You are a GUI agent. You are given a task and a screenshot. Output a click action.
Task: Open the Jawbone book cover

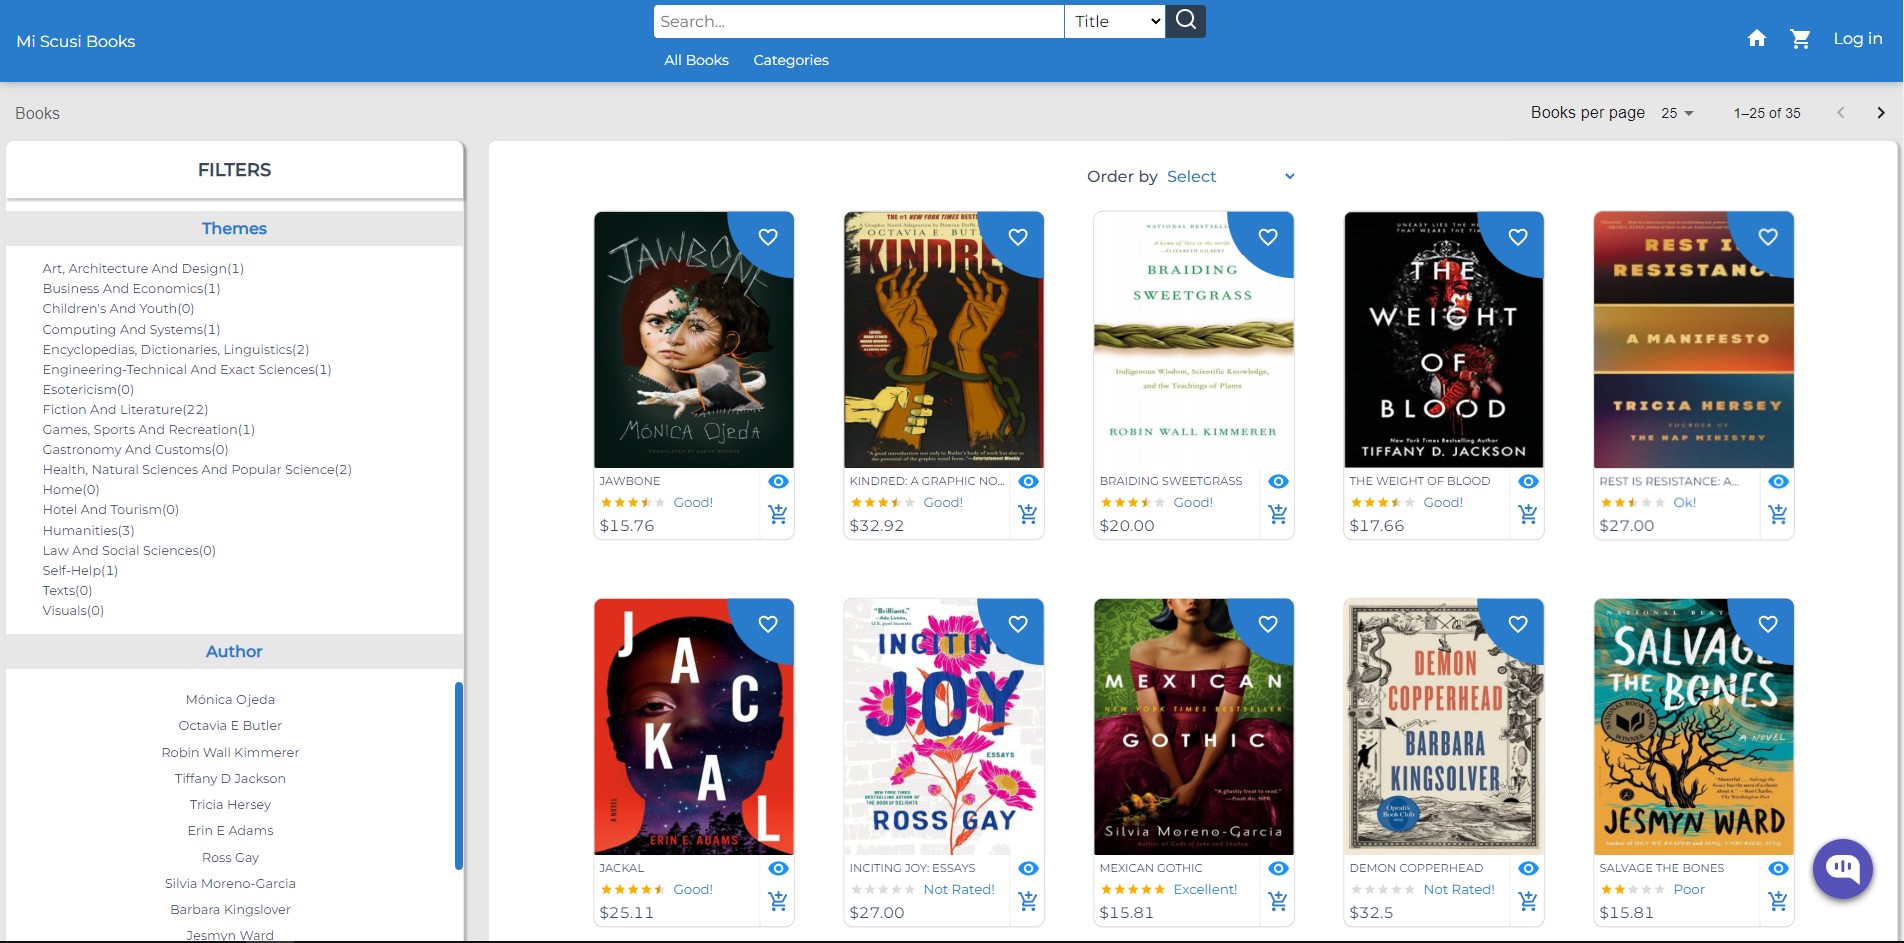tap(694, 340)
